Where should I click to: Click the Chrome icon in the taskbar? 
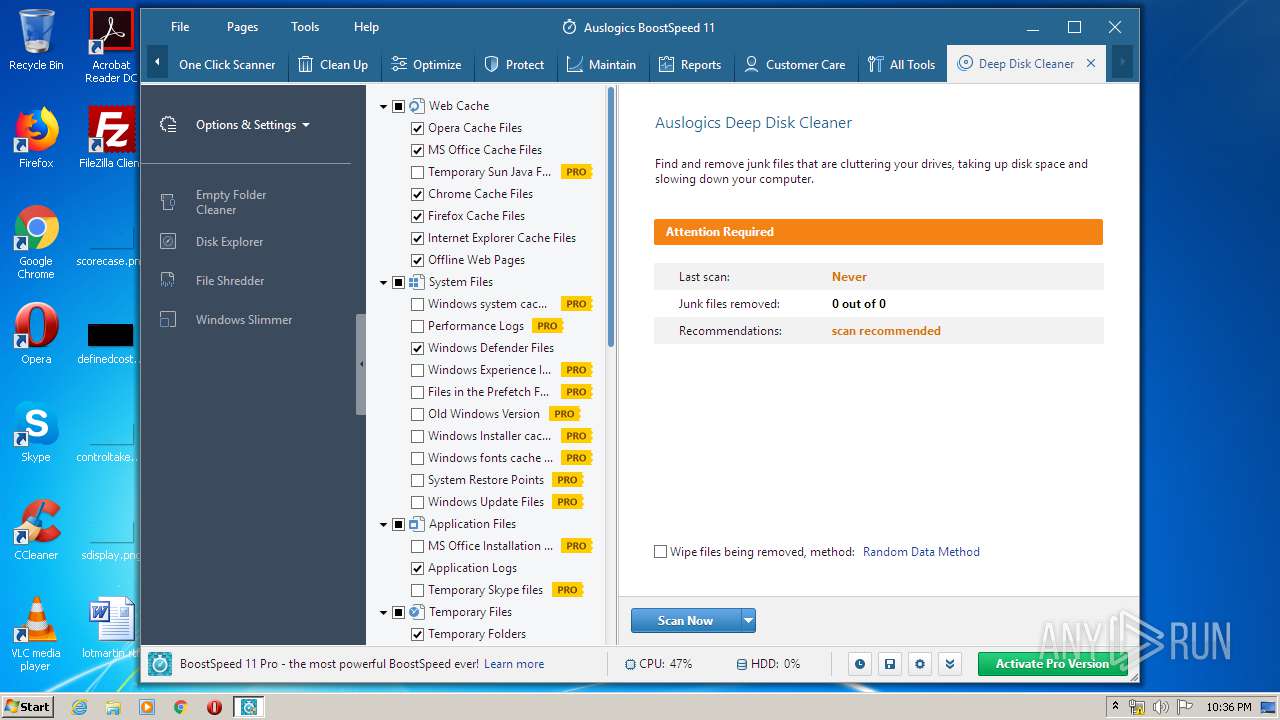click(180, 707)
